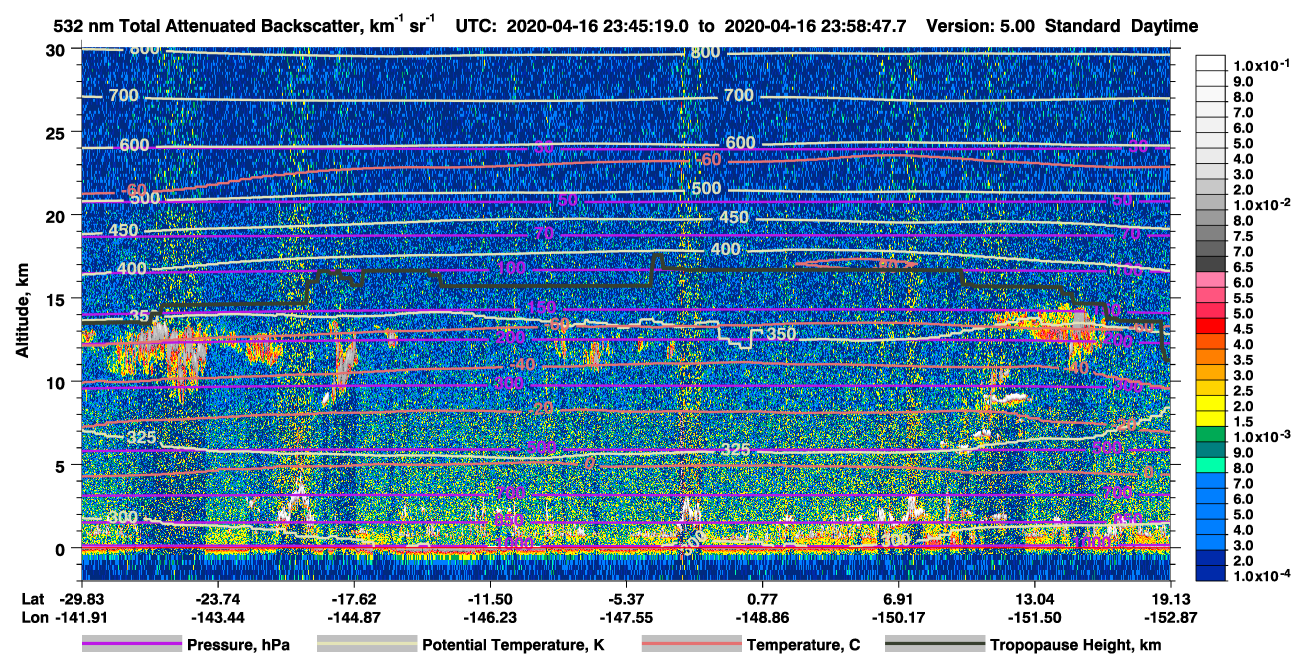1300x667 pixels.
Task: Click the latitude value '-29.83'
Action: tap(81, 598)
